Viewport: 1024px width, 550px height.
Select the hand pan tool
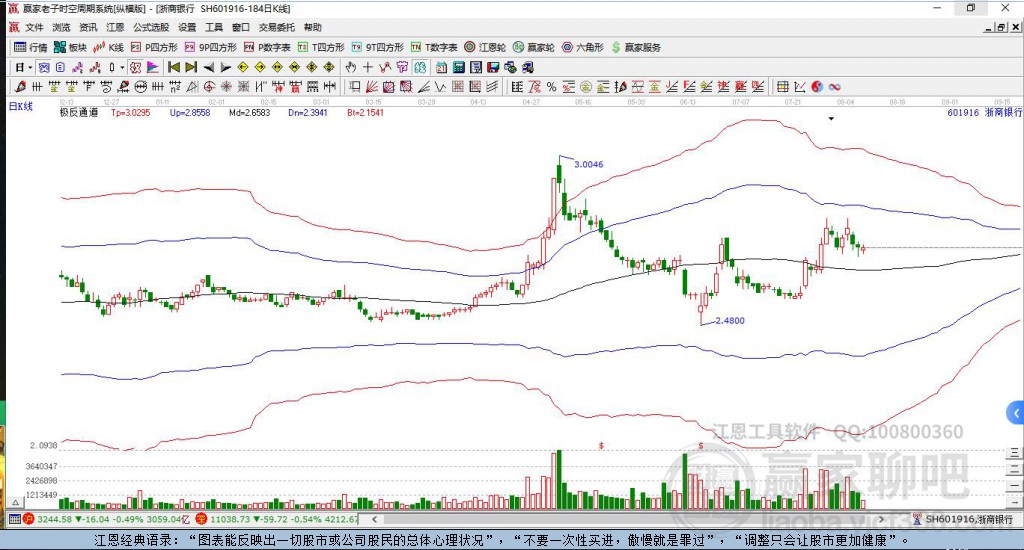coord(351,67)
